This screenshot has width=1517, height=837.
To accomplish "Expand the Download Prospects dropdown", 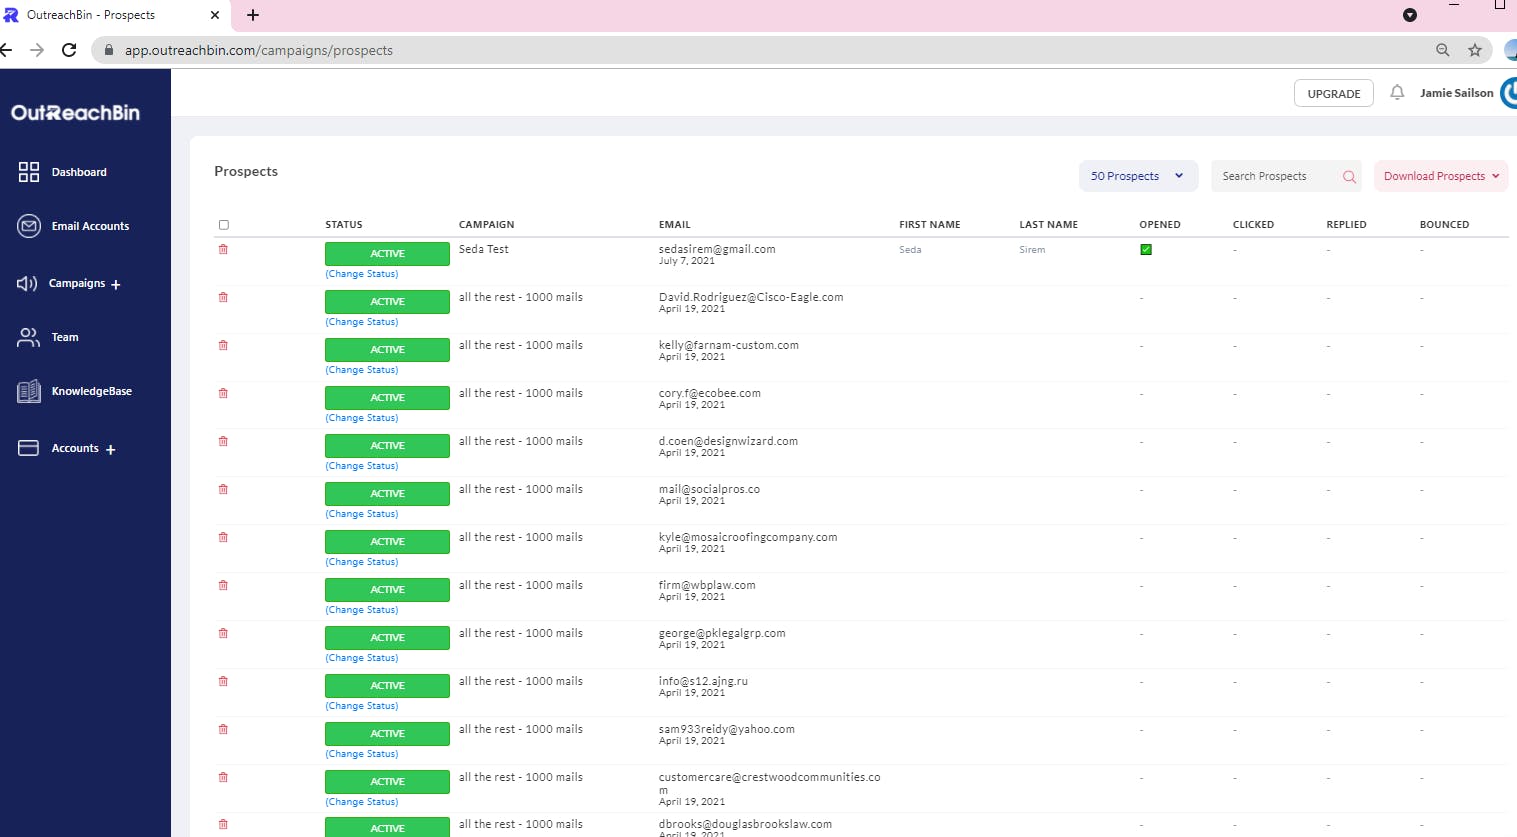I will click(1440, 176).
